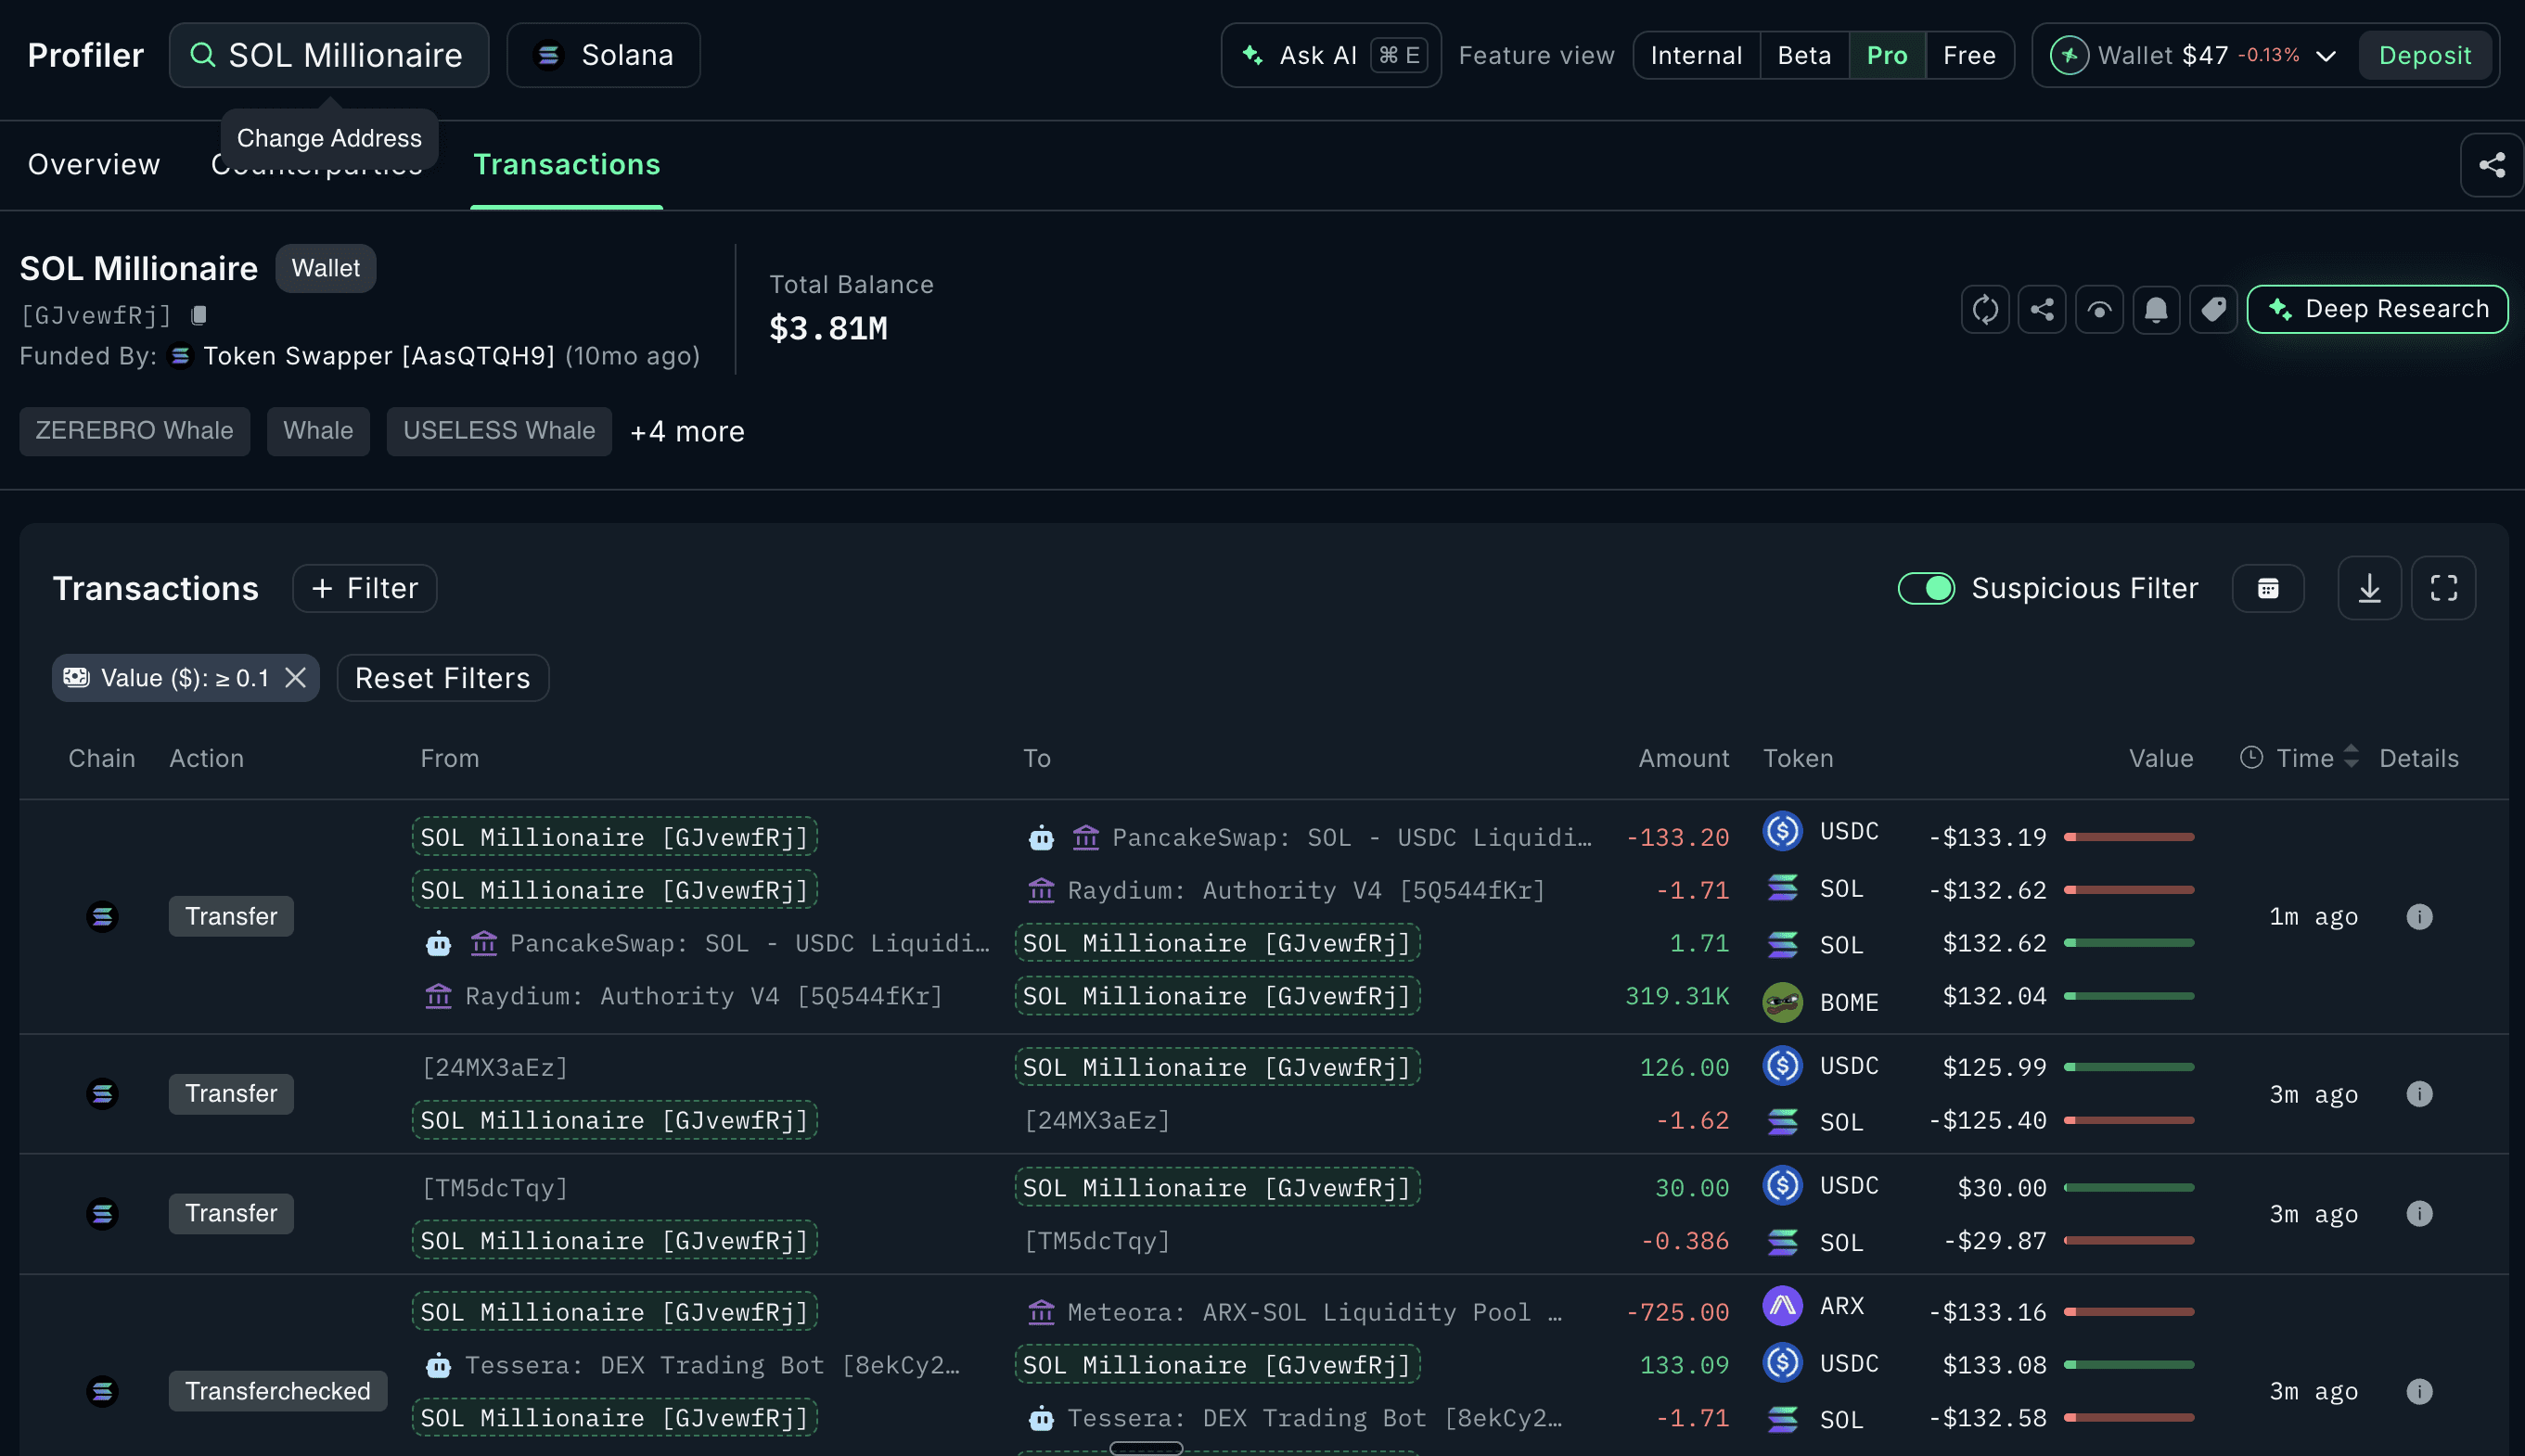2525x1456 pixels.
Task: Expand the transactions table to fullscreen
Action: coord(2443,588)
